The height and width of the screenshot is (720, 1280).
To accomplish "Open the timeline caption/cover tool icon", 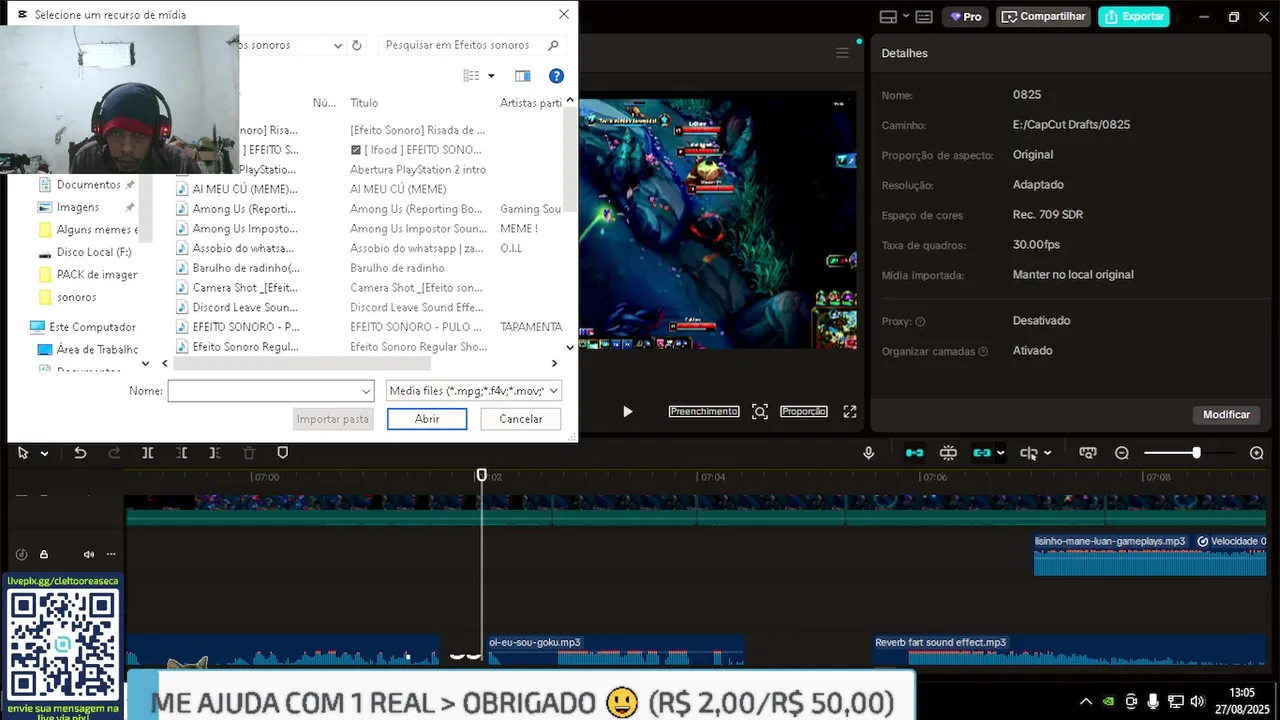I will point(1088,453).
